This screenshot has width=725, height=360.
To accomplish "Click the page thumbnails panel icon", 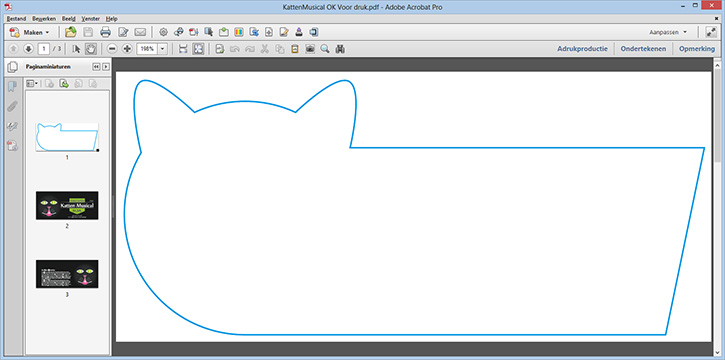I will (12, 67).
